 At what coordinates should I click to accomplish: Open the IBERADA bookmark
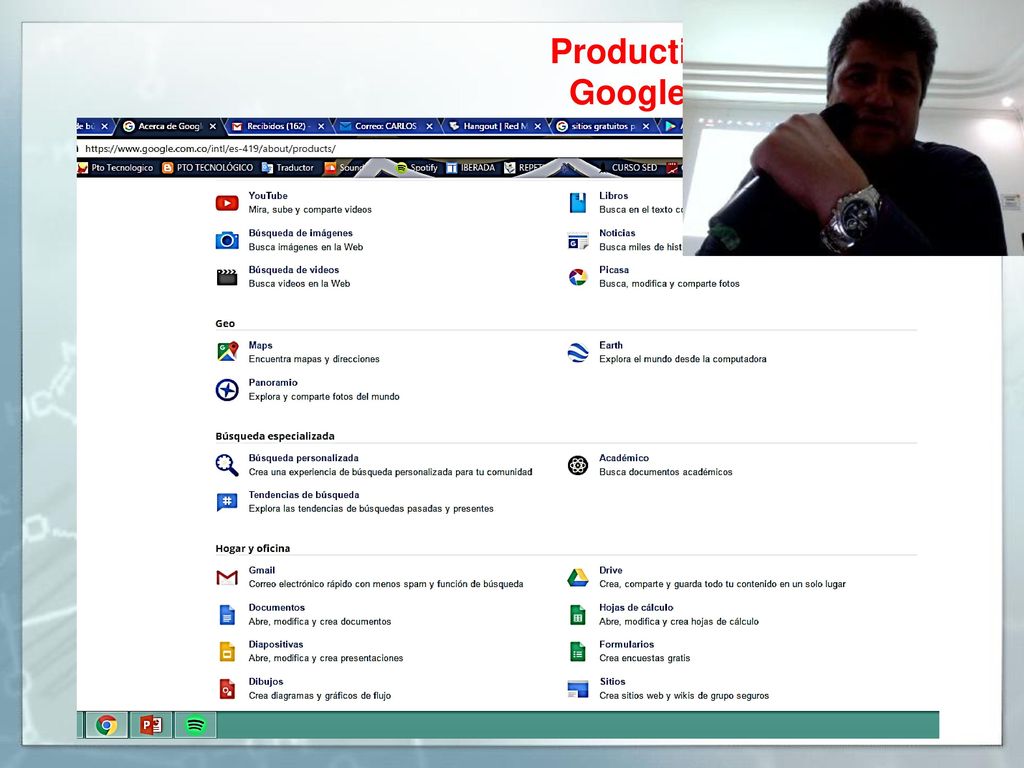[x=471, y=168]
